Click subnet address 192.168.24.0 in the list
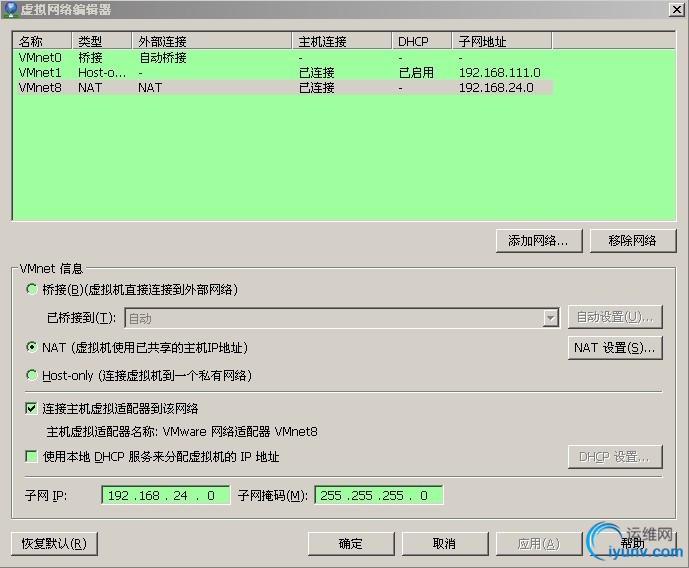Viewport: 689px width, 568px height. pyautogui.click(x=496, y=87)
